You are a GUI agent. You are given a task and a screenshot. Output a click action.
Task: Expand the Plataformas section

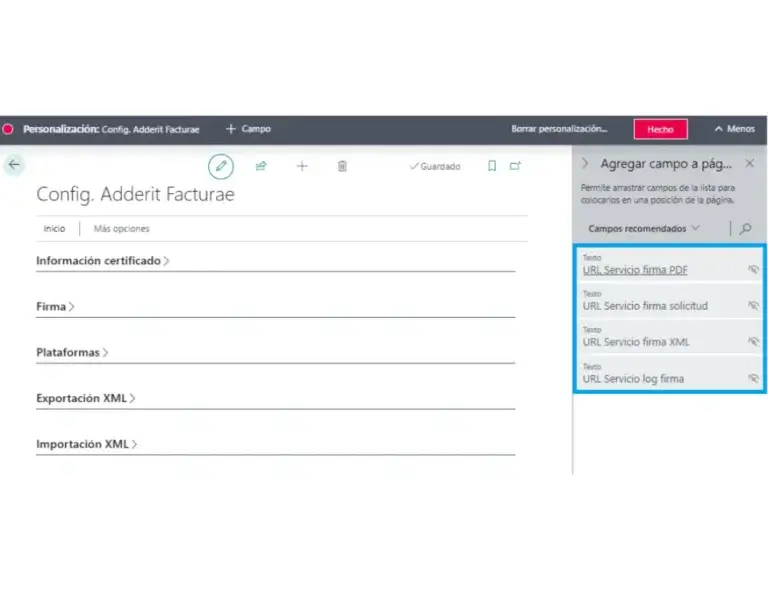(72, 352)
